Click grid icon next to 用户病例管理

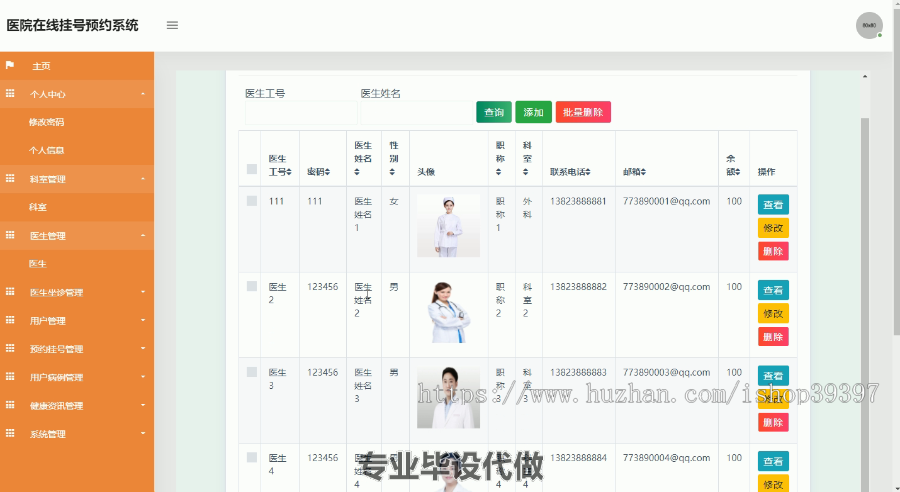10,377
